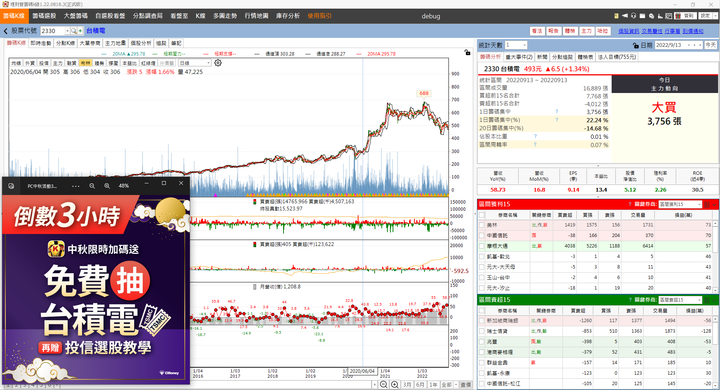The image size is (720, 390).
Task: Click the headset support icon in the top bar
Action: (633, 16)
